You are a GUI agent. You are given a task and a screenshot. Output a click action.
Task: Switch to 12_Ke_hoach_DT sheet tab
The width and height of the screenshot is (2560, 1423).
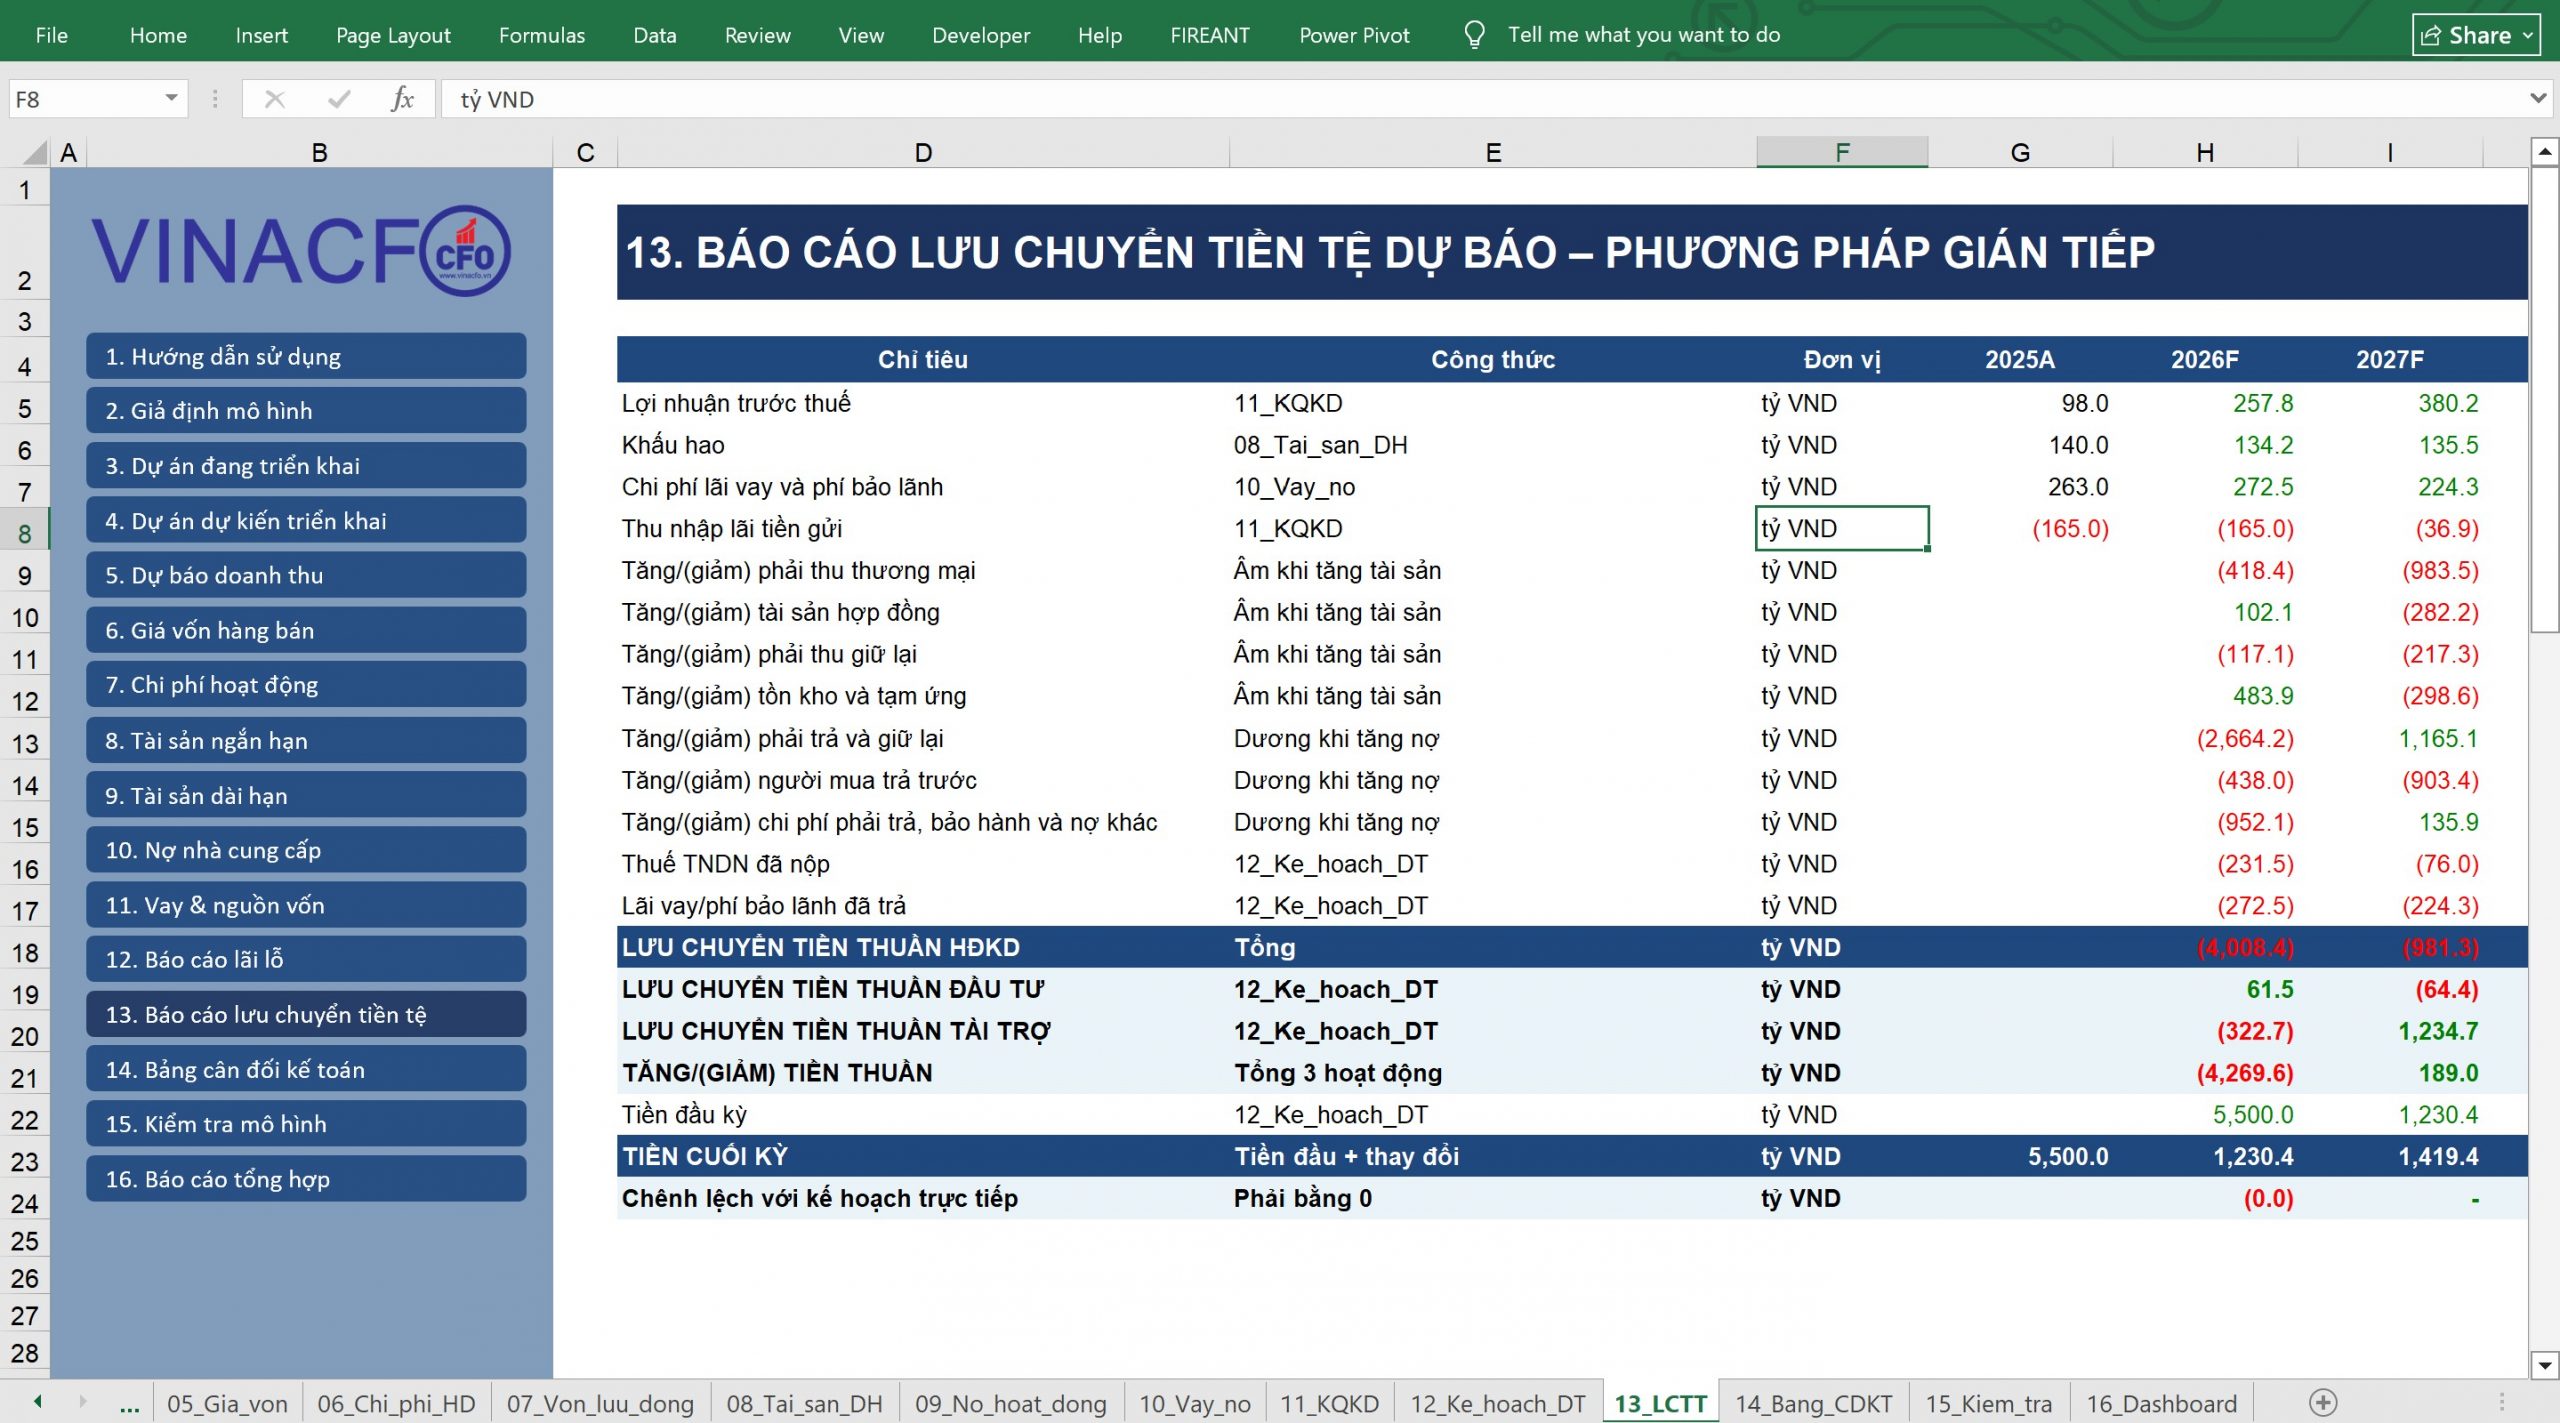pos(1498,1403)
